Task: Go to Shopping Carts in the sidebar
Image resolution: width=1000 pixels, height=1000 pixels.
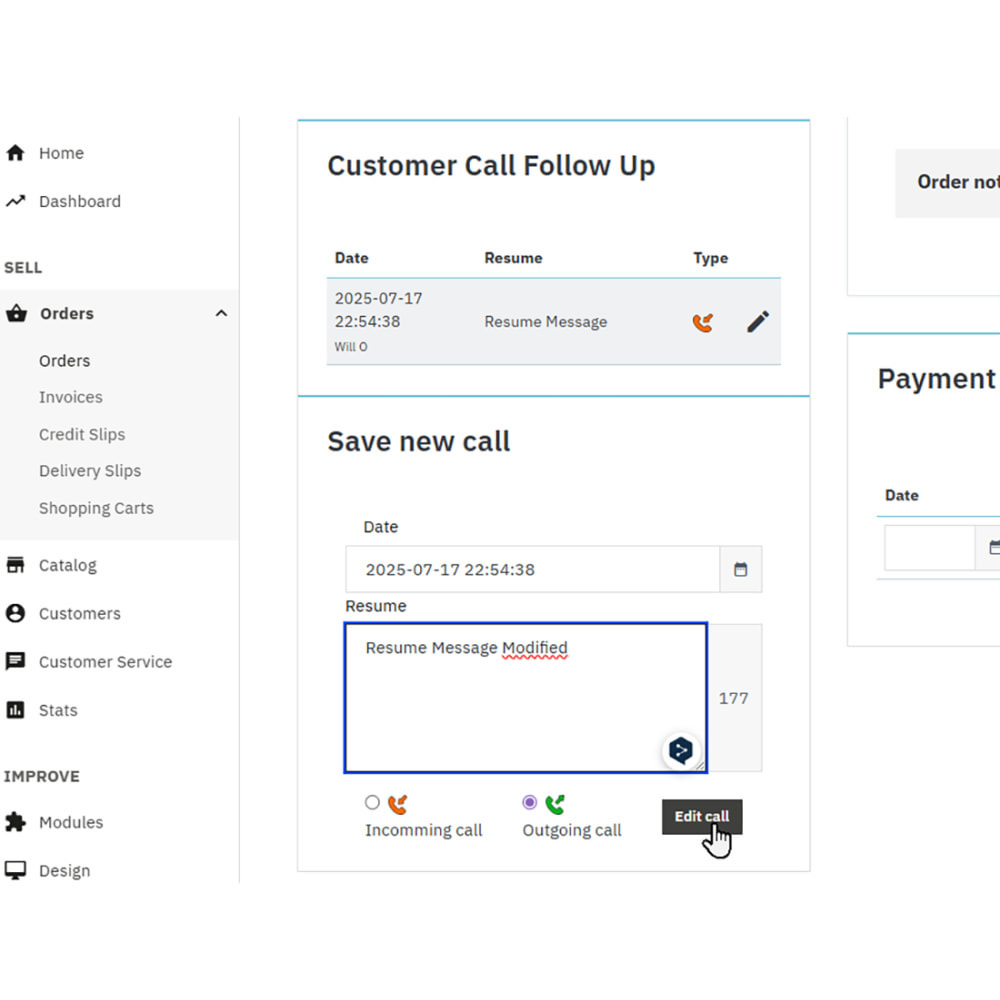Action: point(96,508)
